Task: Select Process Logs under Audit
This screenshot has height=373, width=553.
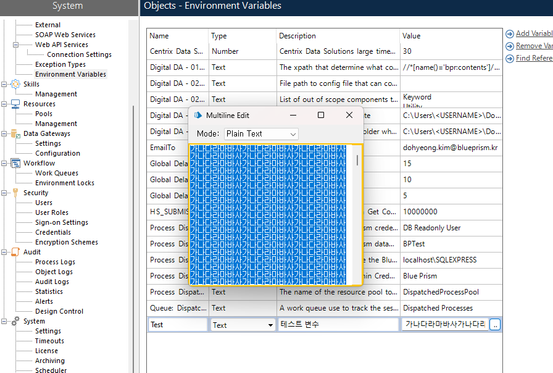Action: coord(55,262)
